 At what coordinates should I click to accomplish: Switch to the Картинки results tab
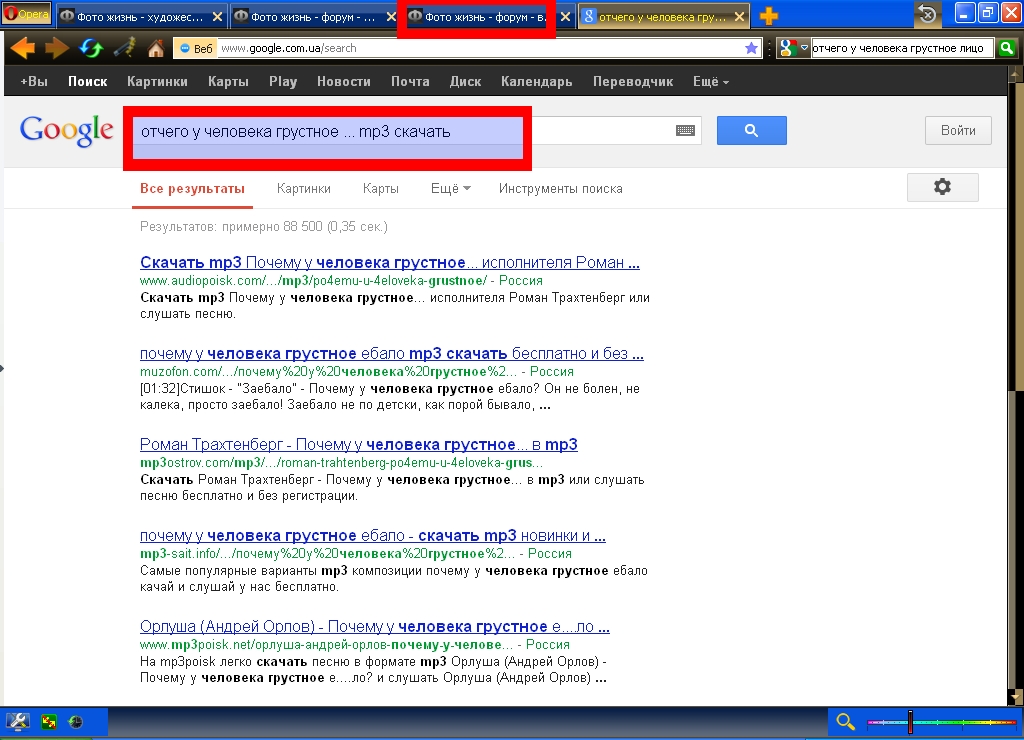point(303,188)
